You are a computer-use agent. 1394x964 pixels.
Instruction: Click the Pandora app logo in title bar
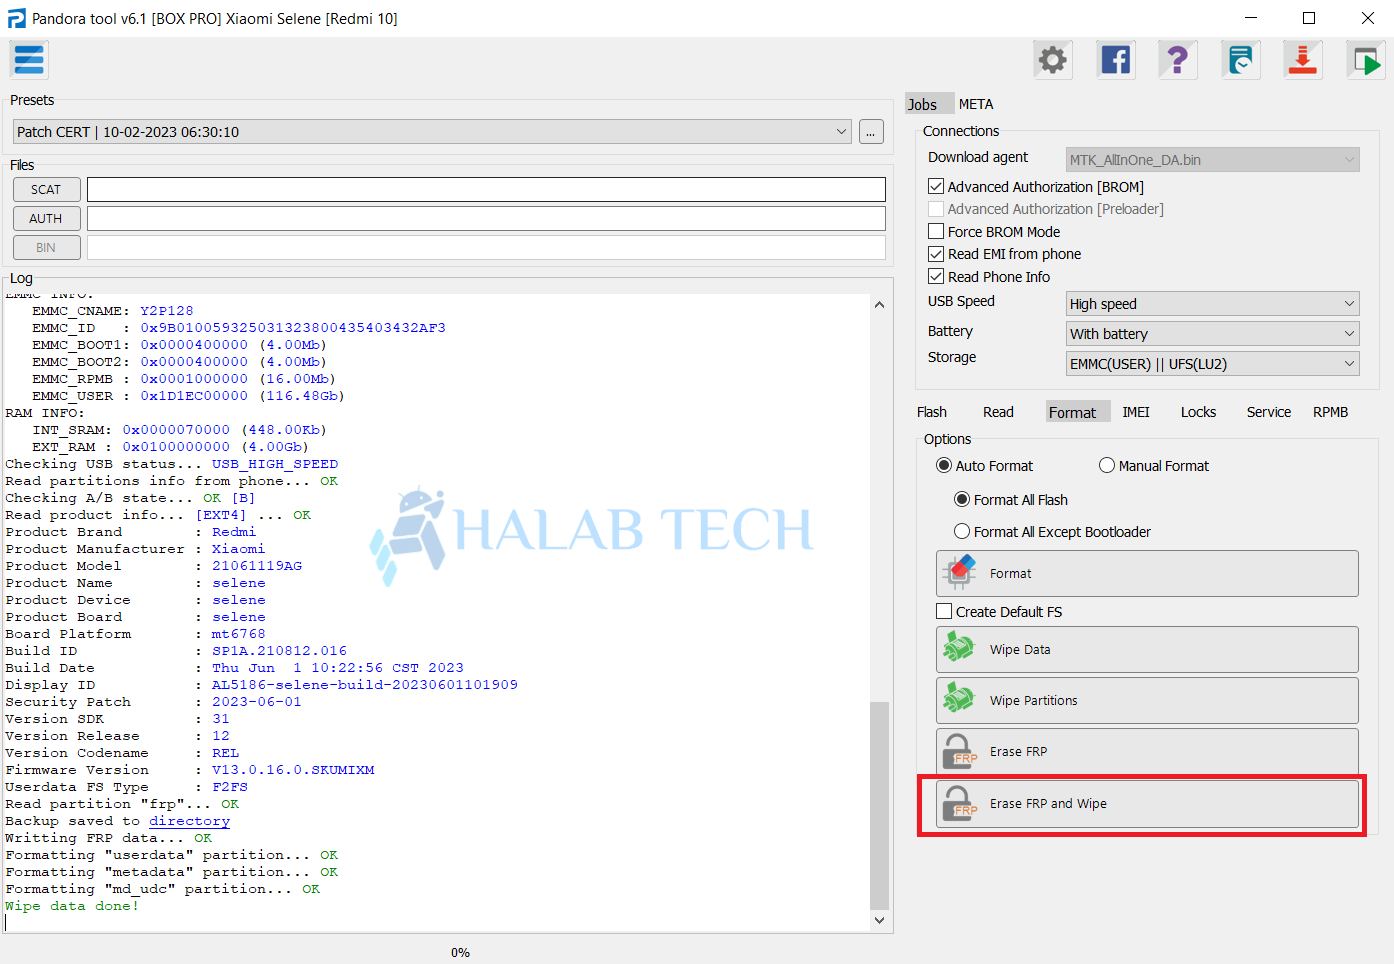coord(16,18)
